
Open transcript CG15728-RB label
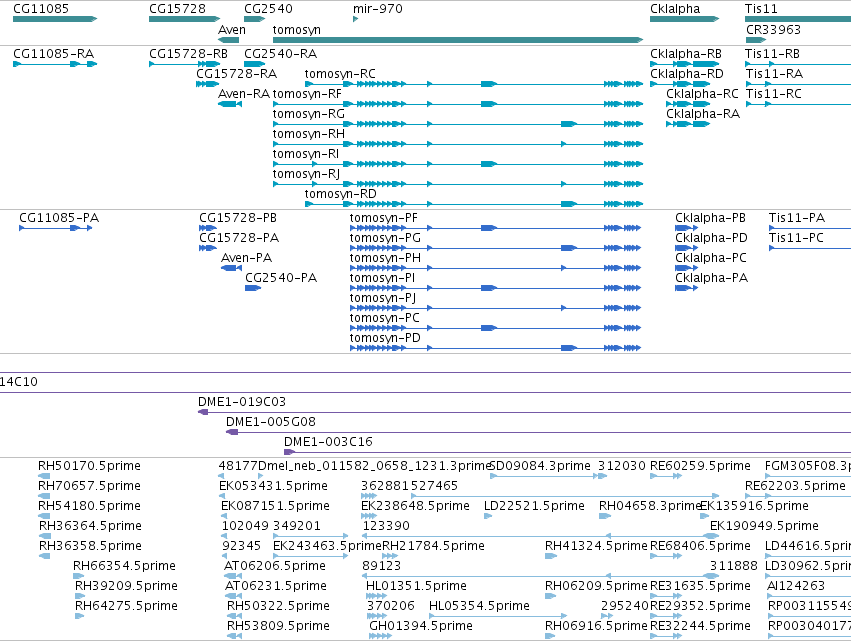[188, 54]
